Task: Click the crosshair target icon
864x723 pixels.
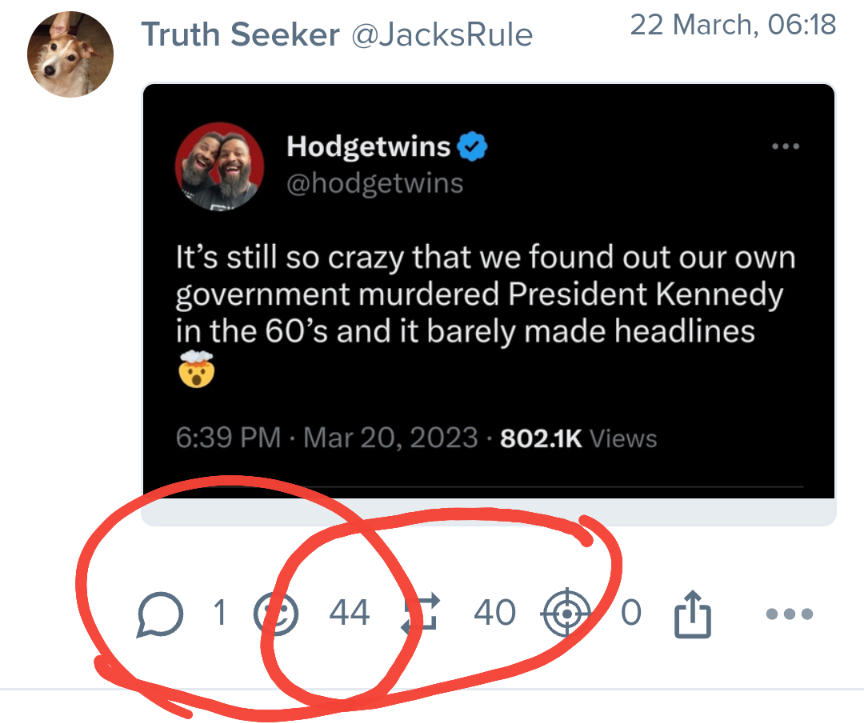Action: 564,613
